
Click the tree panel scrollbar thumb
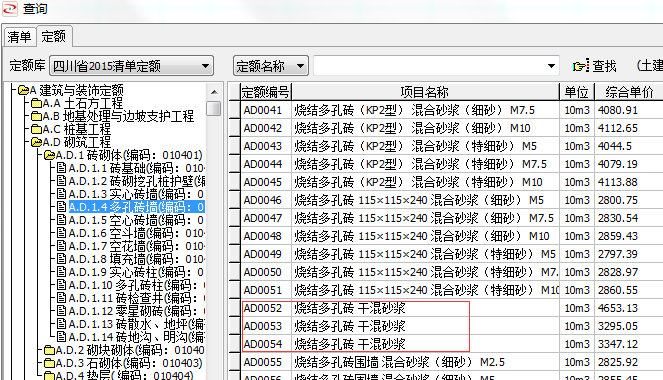(214, 108)
